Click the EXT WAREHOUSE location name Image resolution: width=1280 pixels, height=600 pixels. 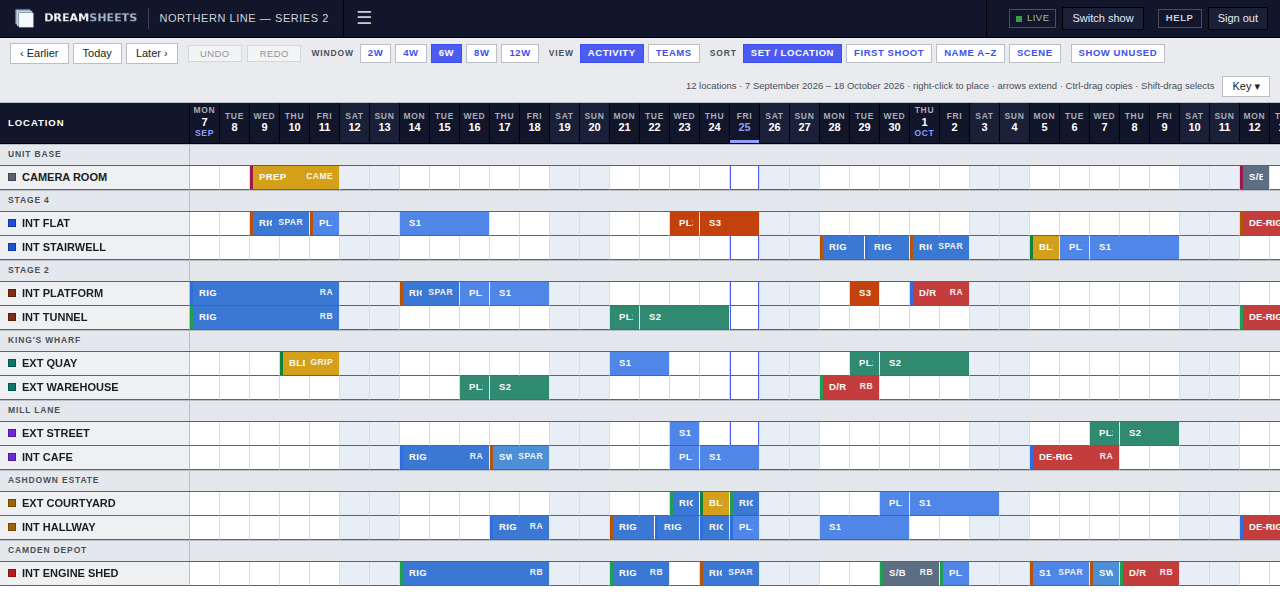click(70, 387)
